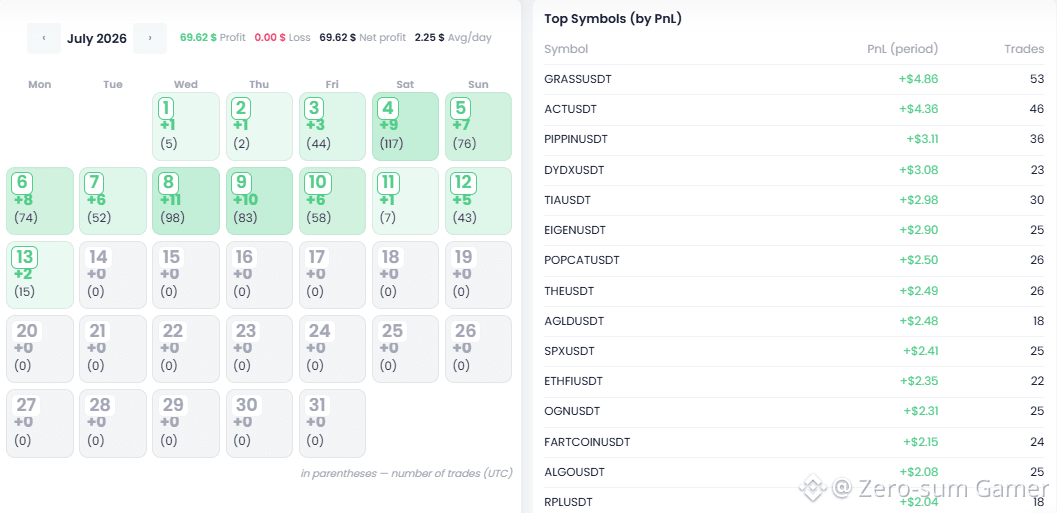Screen dimensions: 1057x513
Task: Sort by PnL (period) column header
Action: tap(903, 49)
